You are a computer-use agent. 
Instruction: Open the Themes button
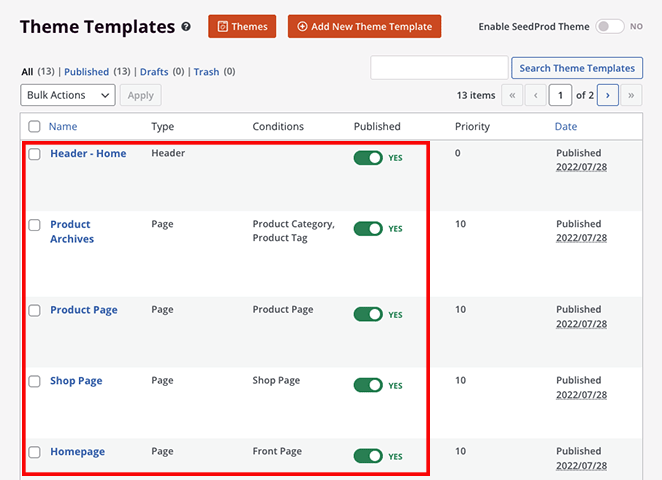coord(242,27)
